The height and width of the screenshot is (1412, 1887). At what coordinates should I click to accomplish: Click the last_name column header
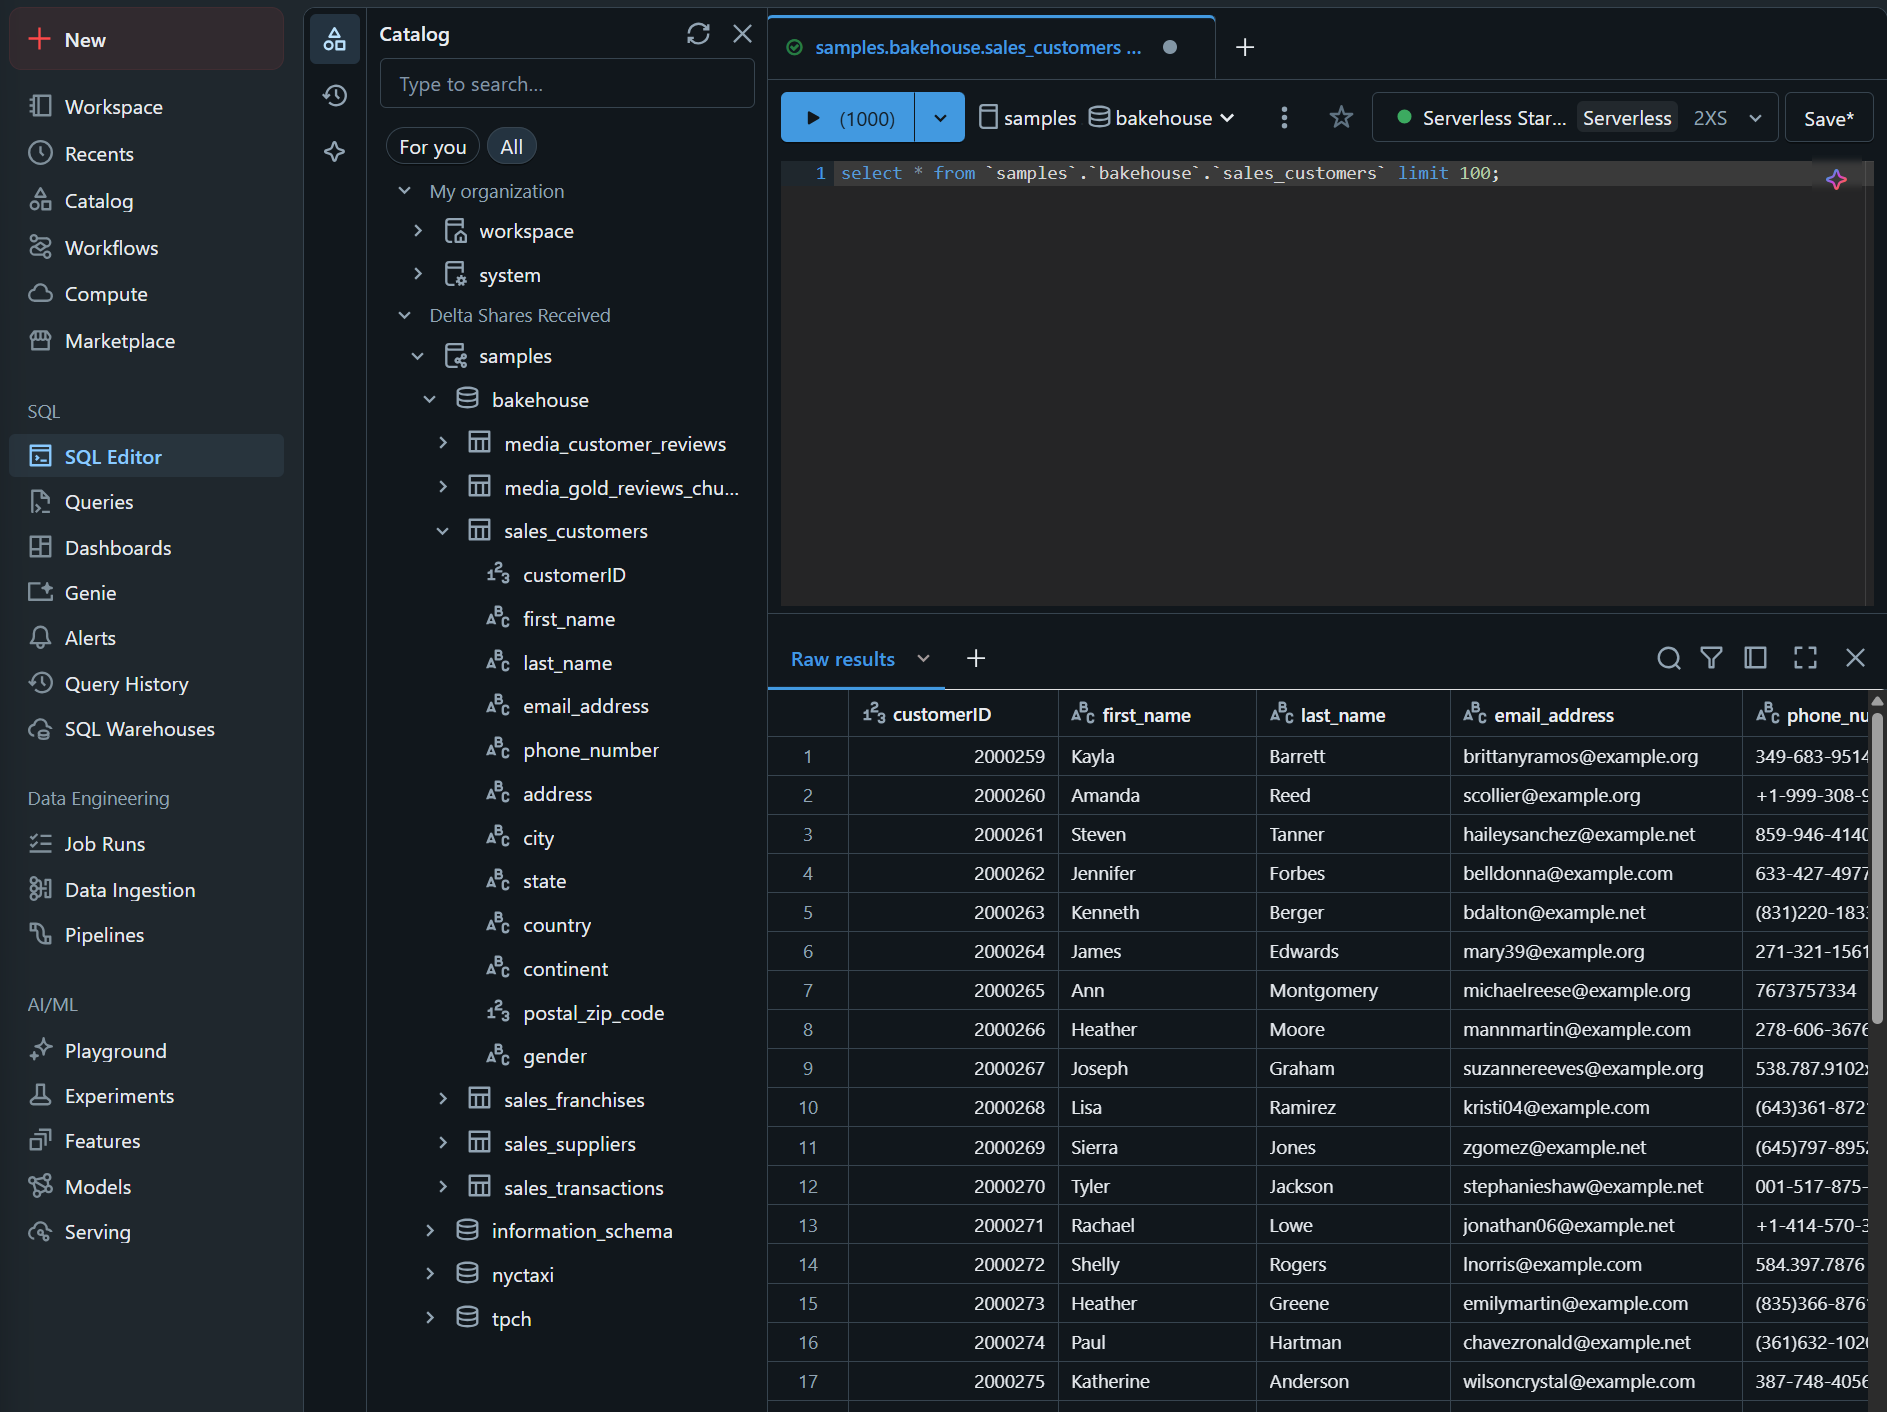click(x=1353, y=714)
